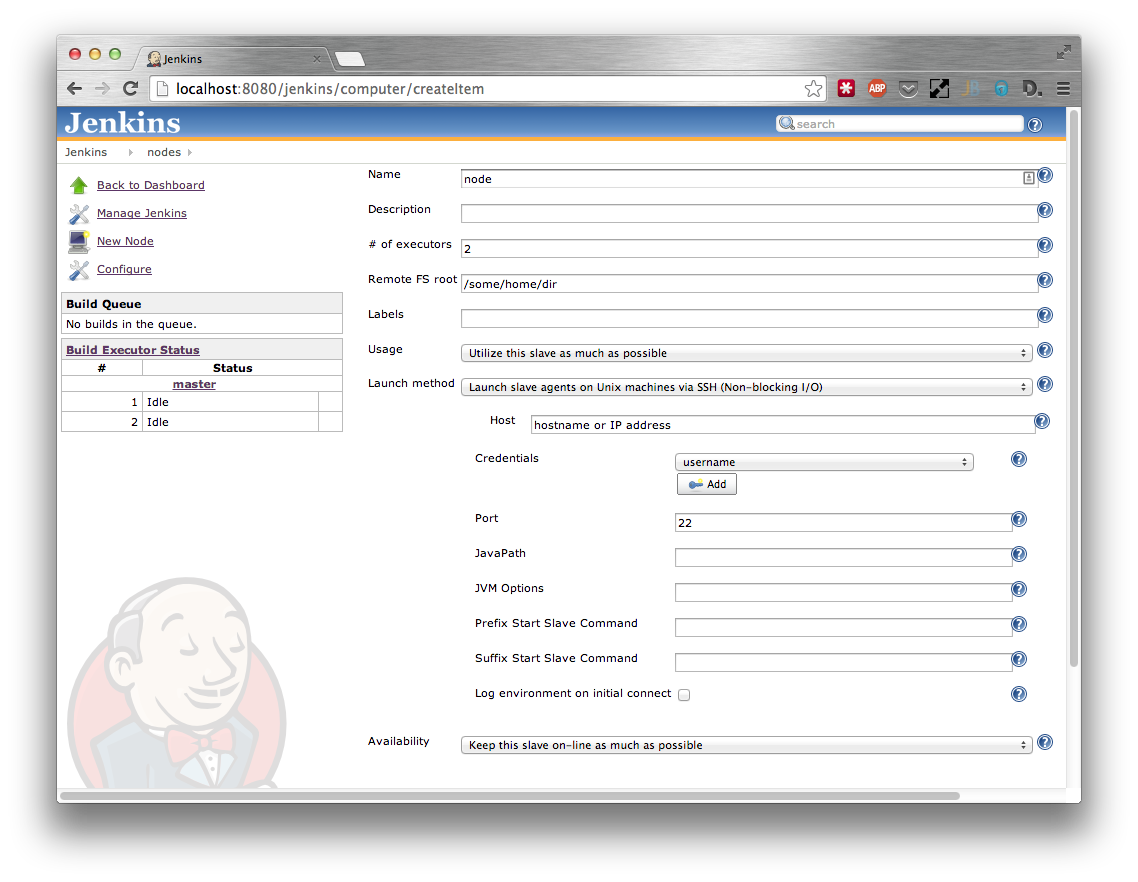Click the Configure tools icon
The image size is (1138, 882).
coord(78,269)
